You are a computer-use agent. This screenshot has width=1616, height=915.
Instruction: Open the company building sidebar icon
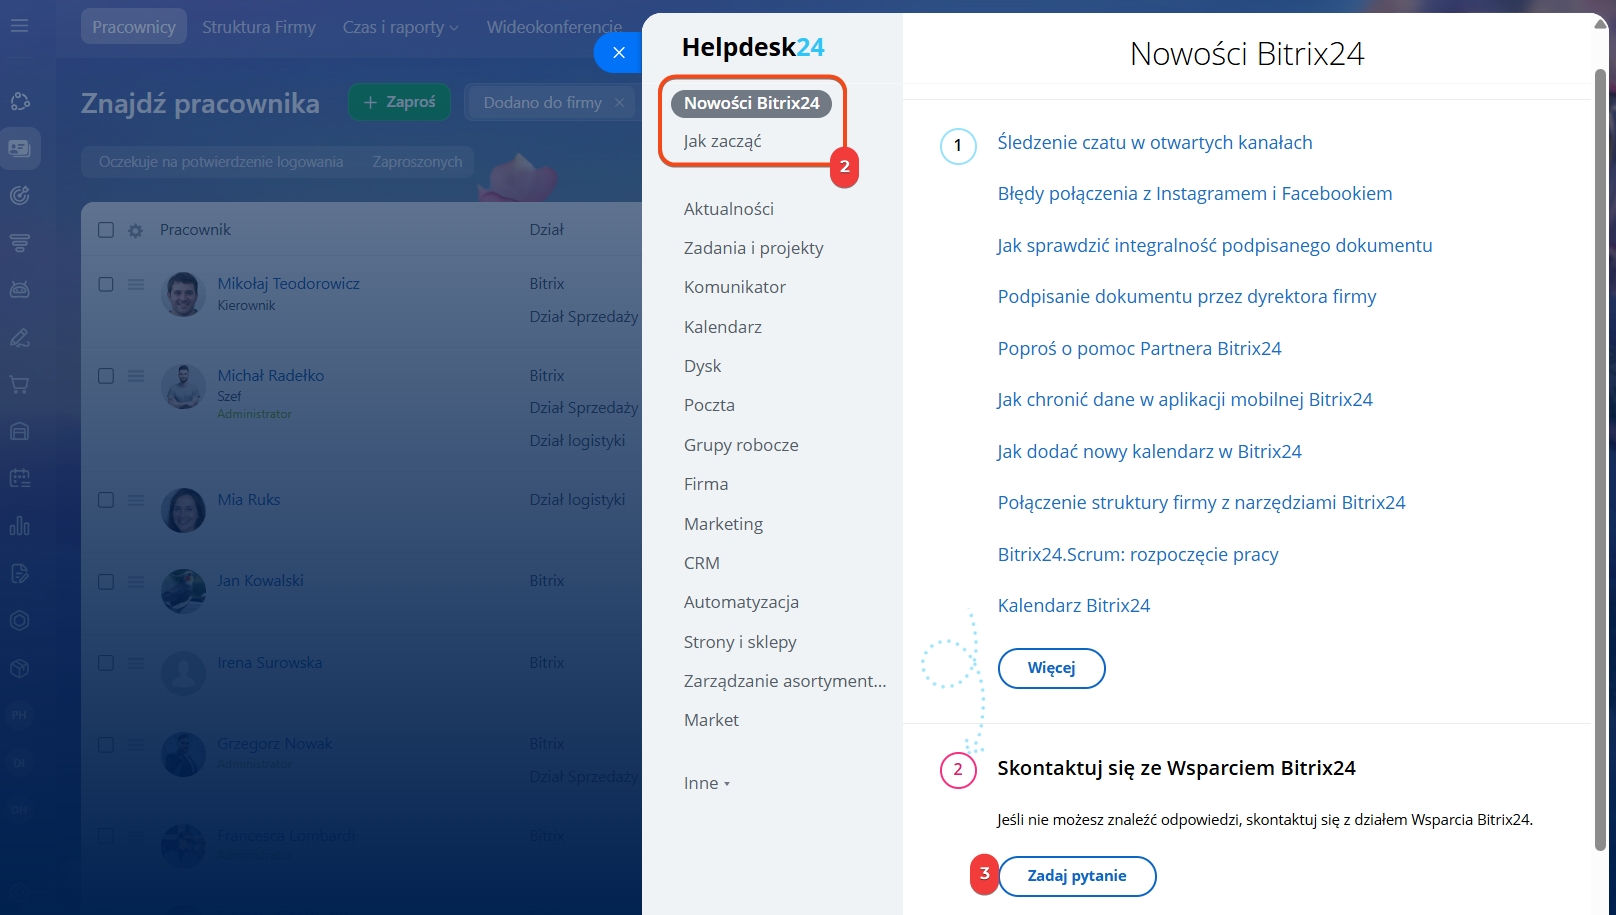coord(20,431)
